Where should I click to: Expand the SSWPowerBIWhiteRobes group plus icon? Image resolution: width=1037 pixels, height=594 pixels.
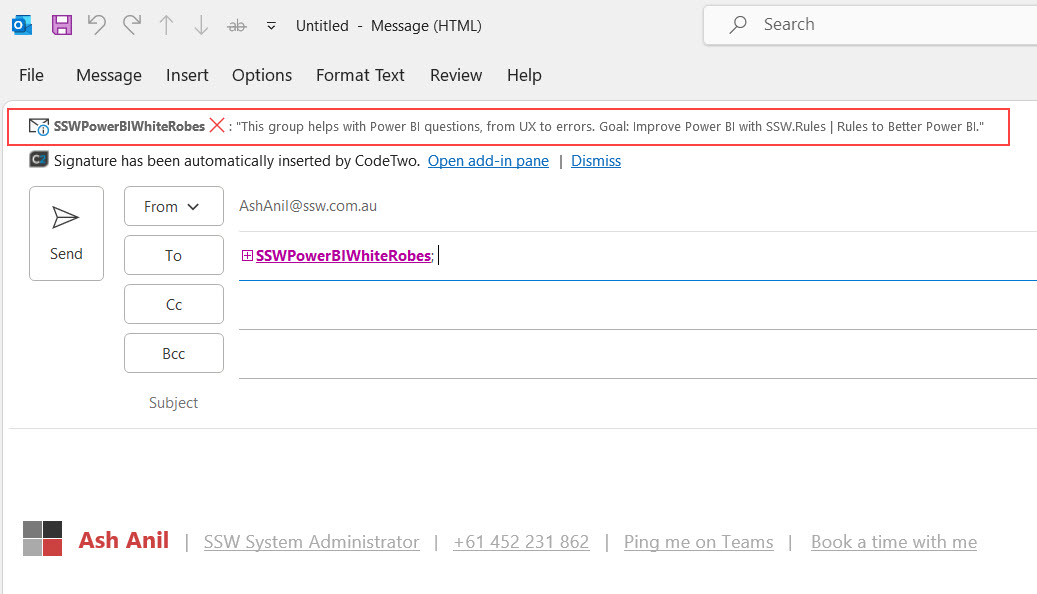point(247,256)
